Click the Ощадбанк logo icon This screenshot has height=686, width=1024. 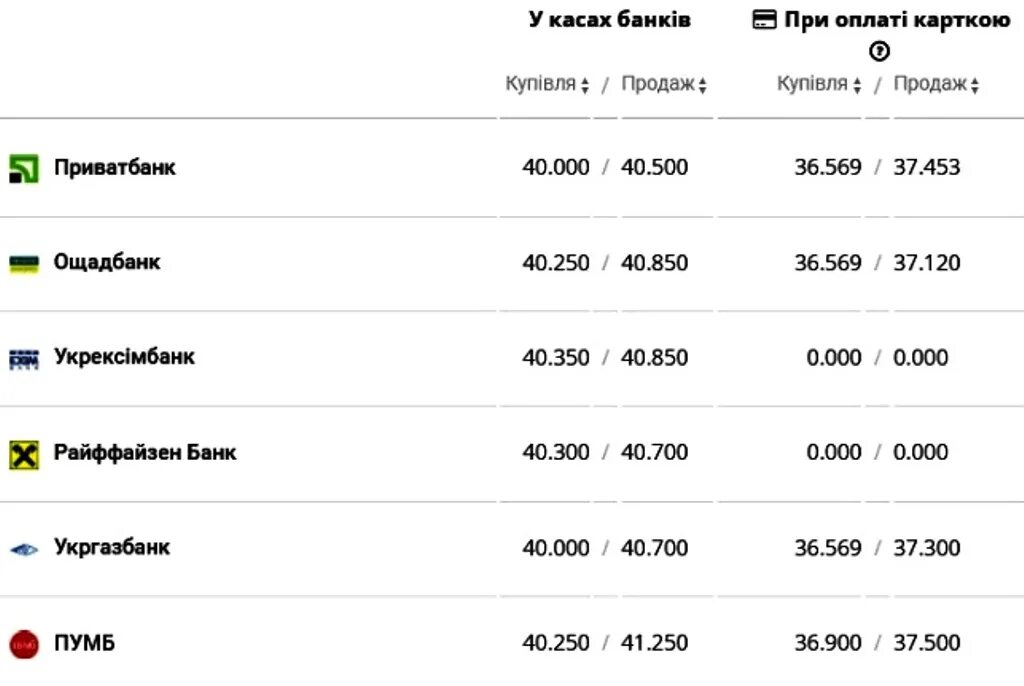[x=24, y=263]
